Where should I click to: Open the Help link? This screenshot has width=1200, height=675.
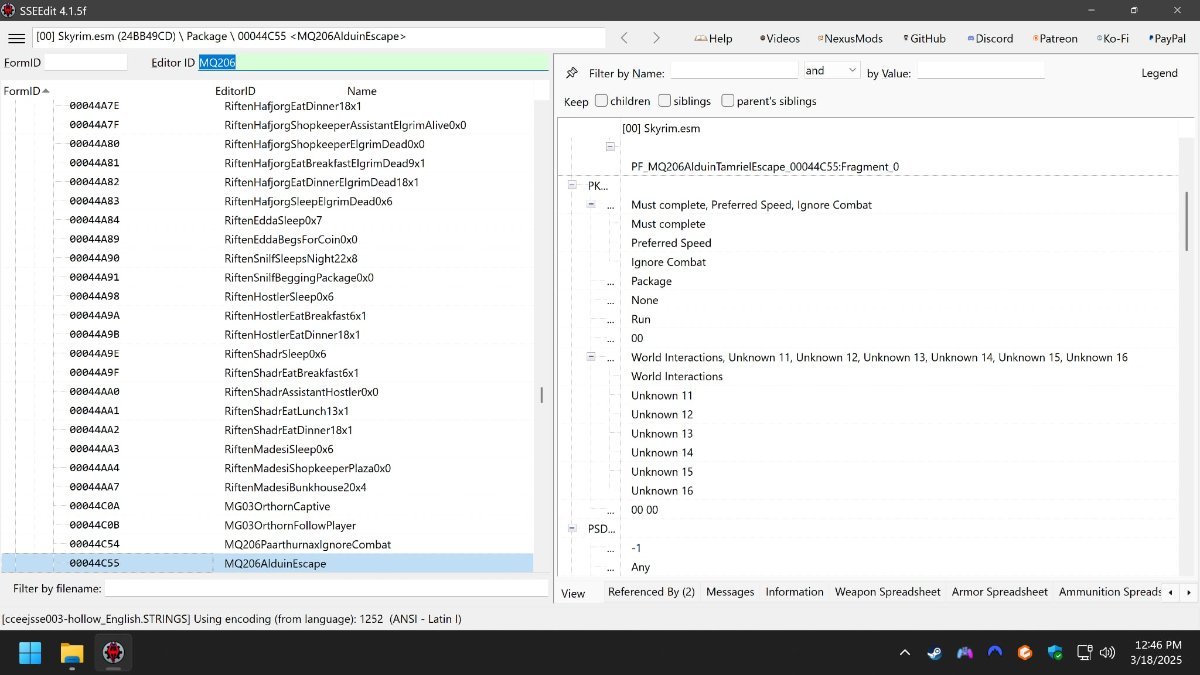(714, 38)
